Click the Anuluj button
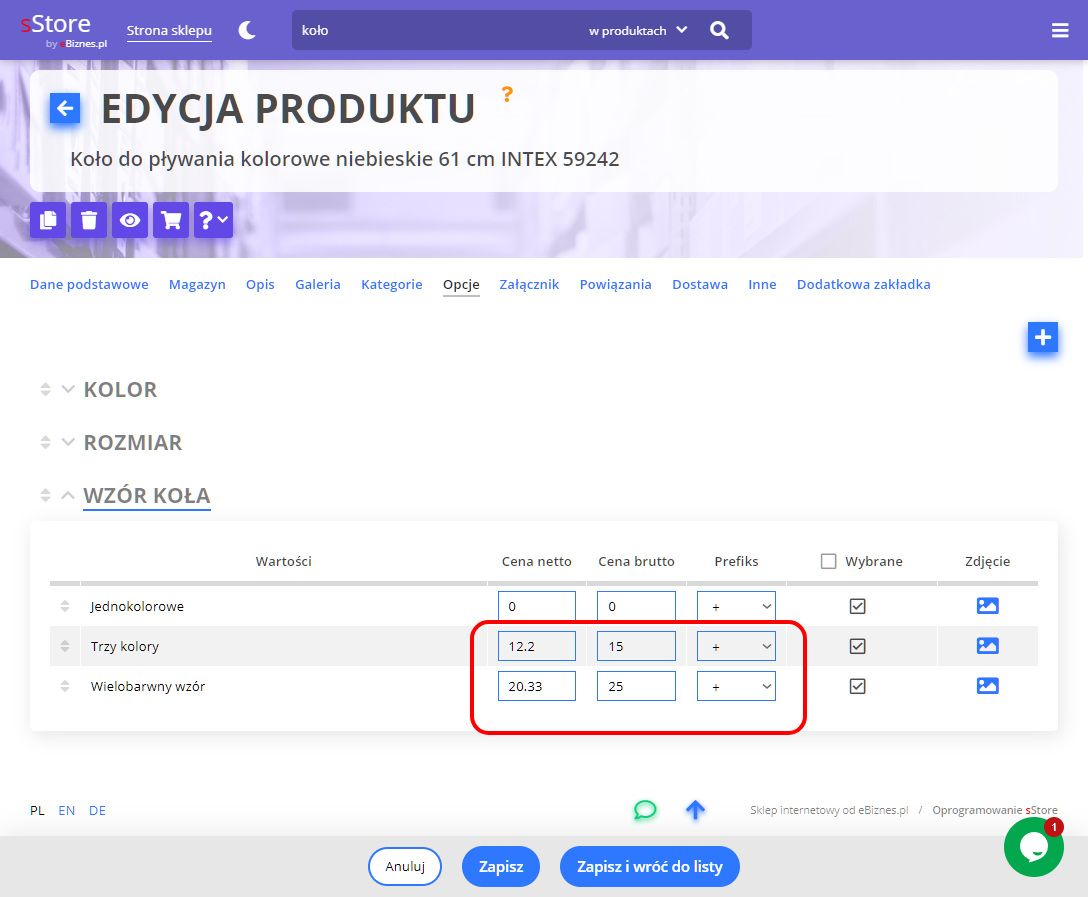1088x897 pixels. 405,866
